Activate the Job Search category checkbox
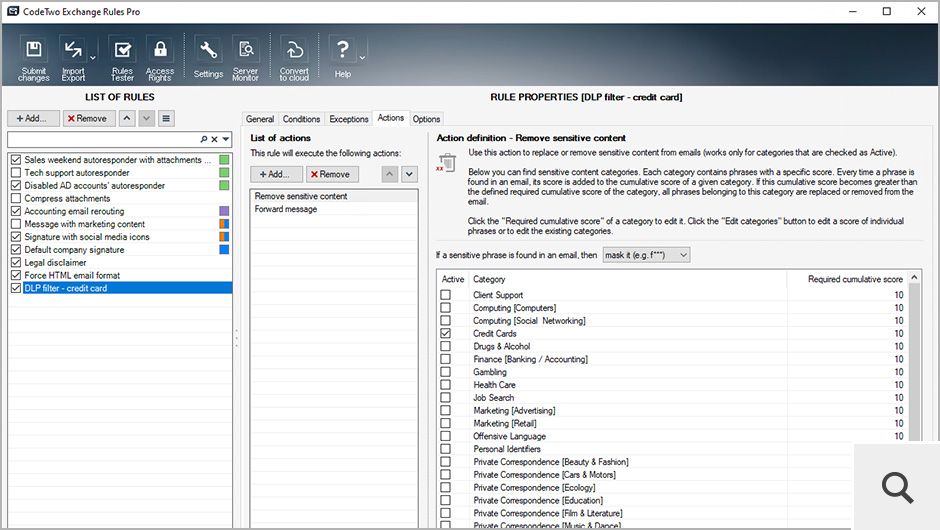Screen dimensions: 940x530 (x=445, y=397)
